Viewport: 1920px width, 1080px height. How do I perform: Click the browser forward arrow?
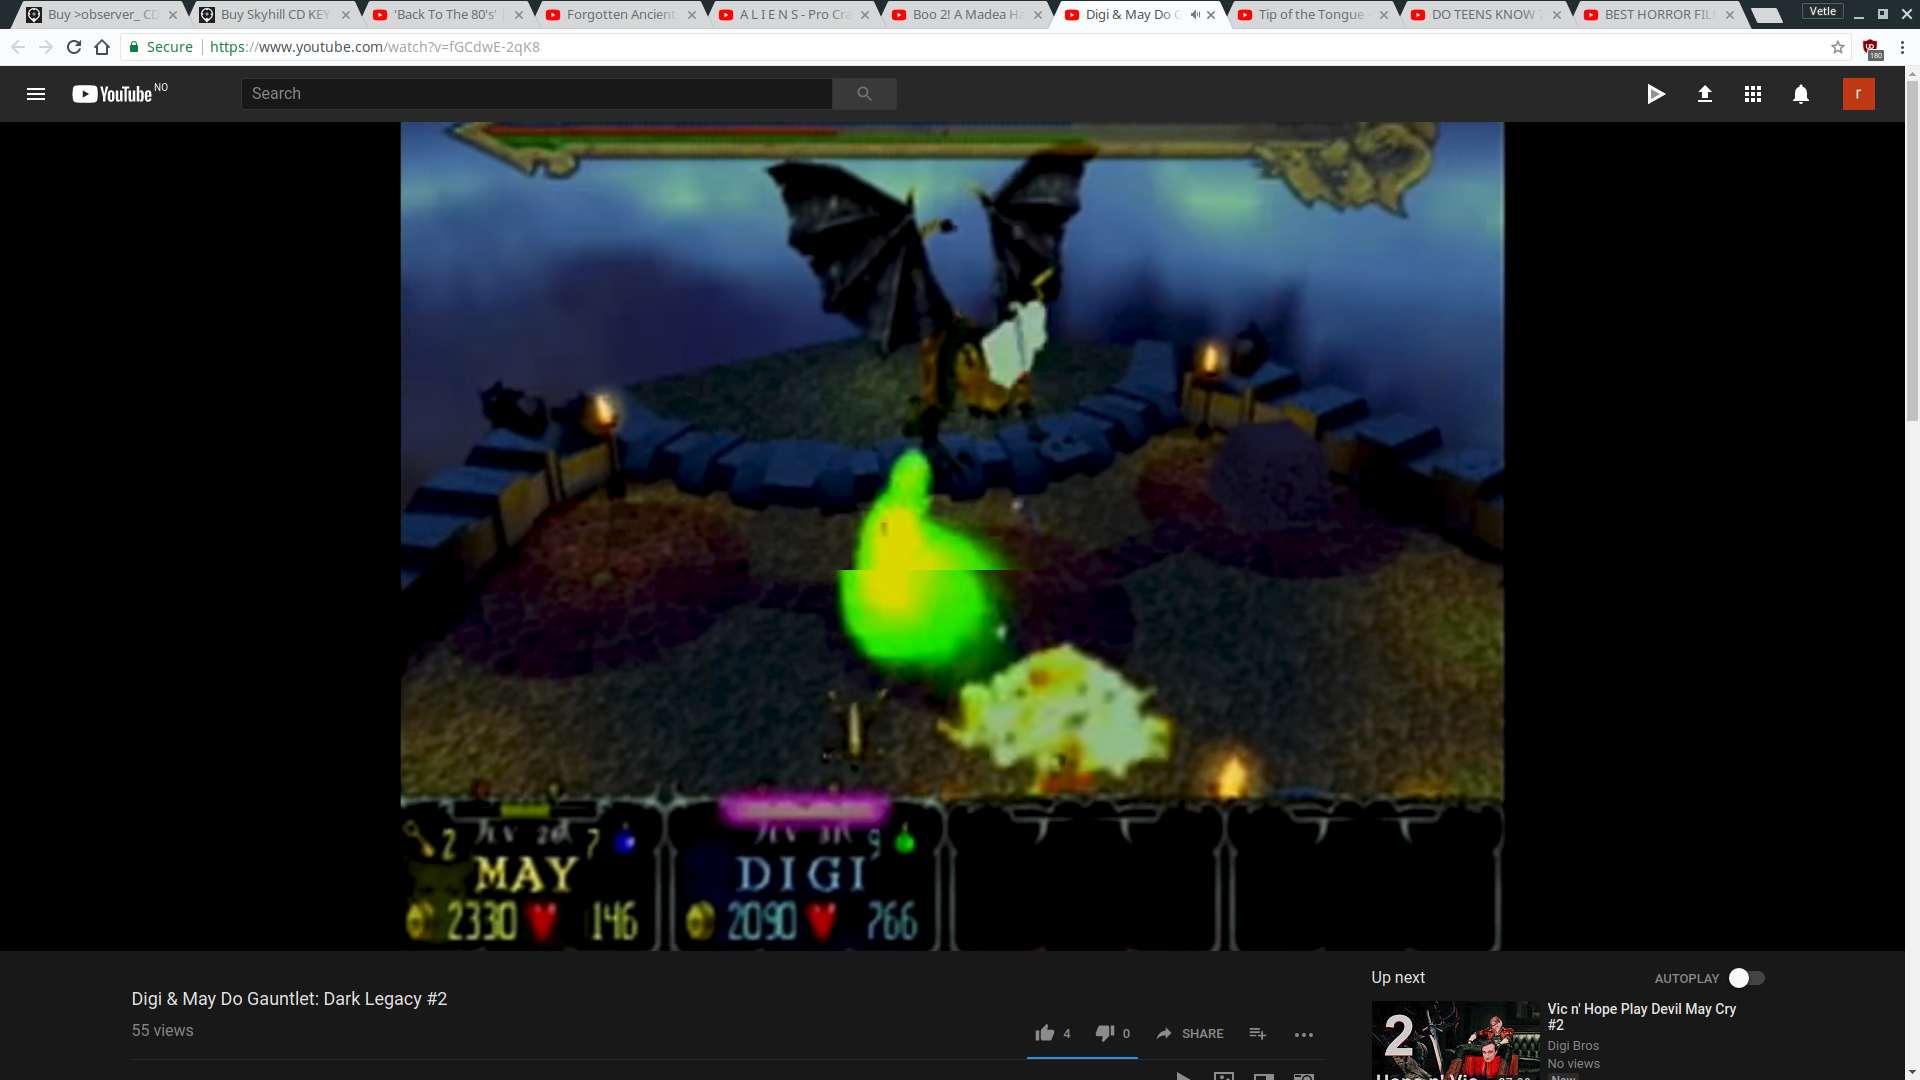point(46,47)
